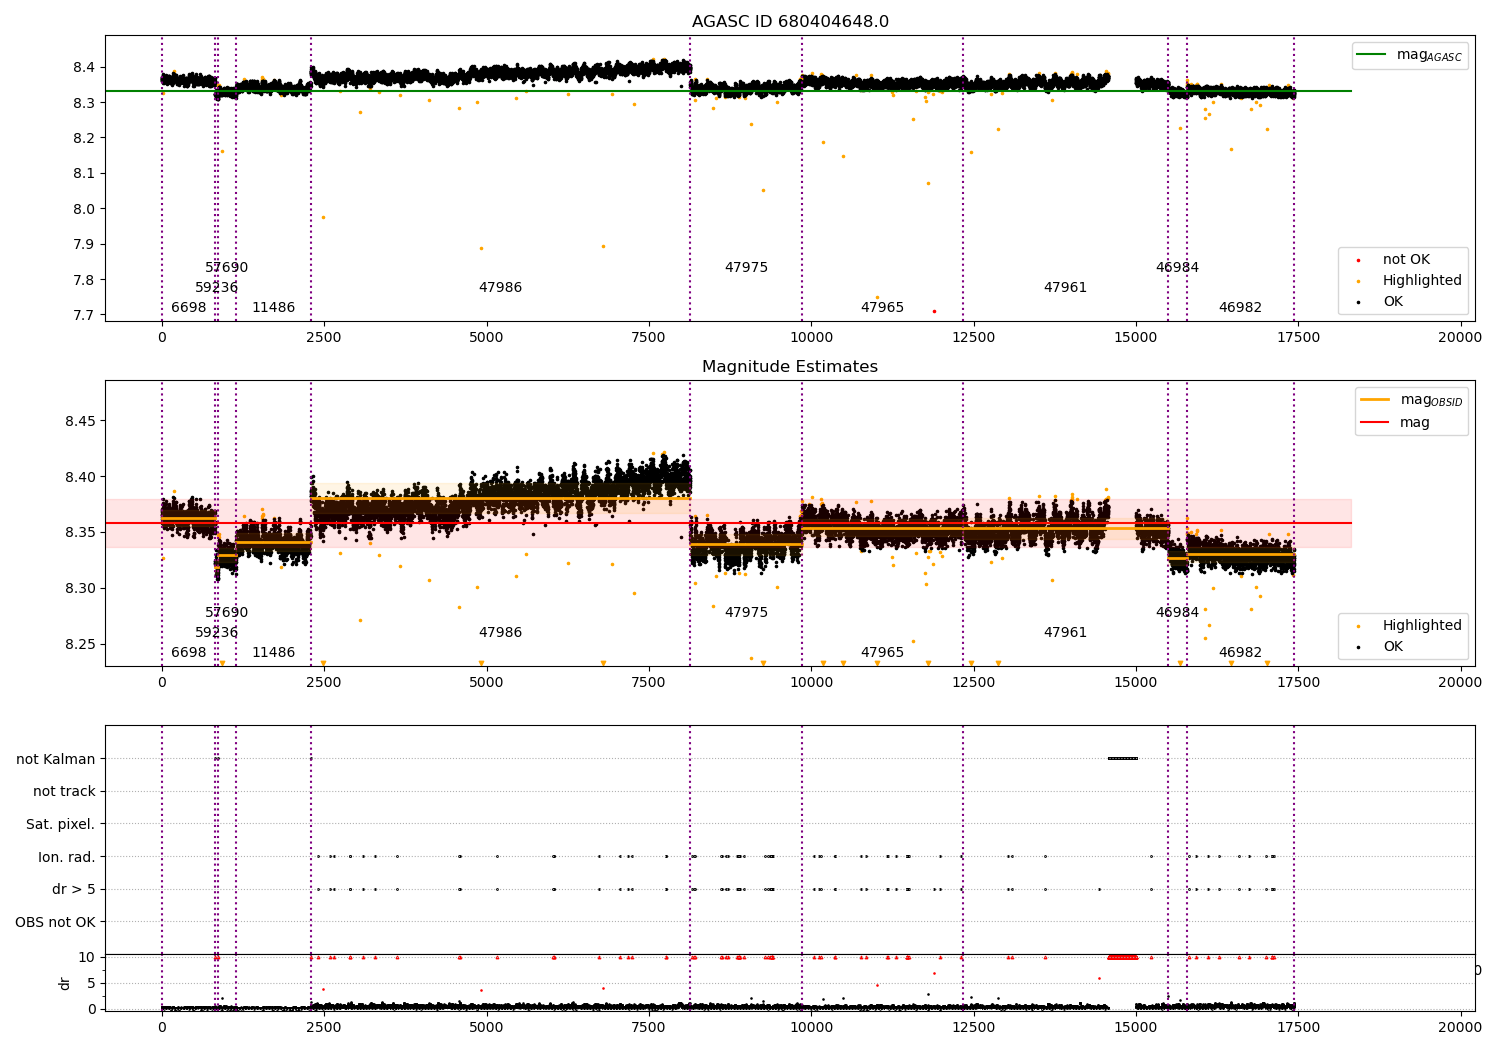
Task: Click x-axis tick 20000 in the top plot
Action: pyautogui.click(x=1460, y=338)
